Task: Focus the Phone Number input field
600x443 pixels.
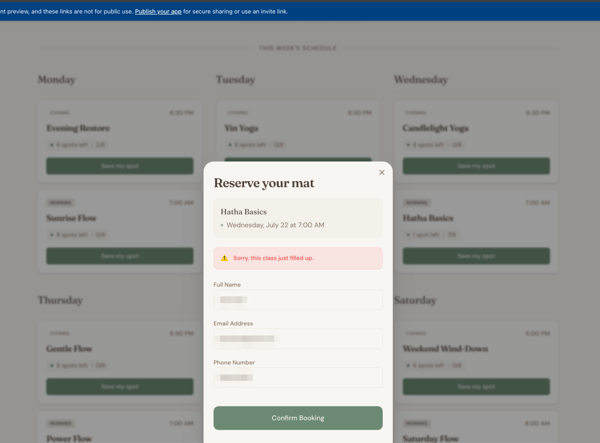Action: click(x=298, y=378)
